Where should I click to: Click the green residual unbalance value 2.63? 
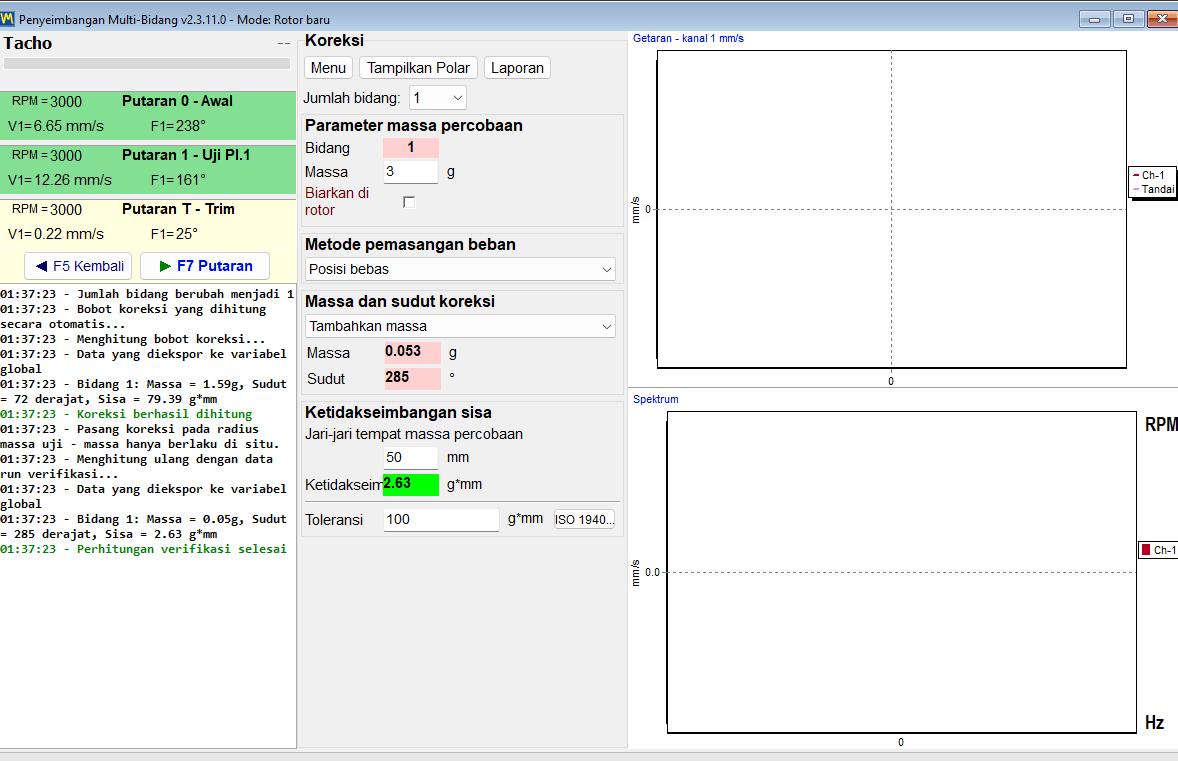coord(411,485)
